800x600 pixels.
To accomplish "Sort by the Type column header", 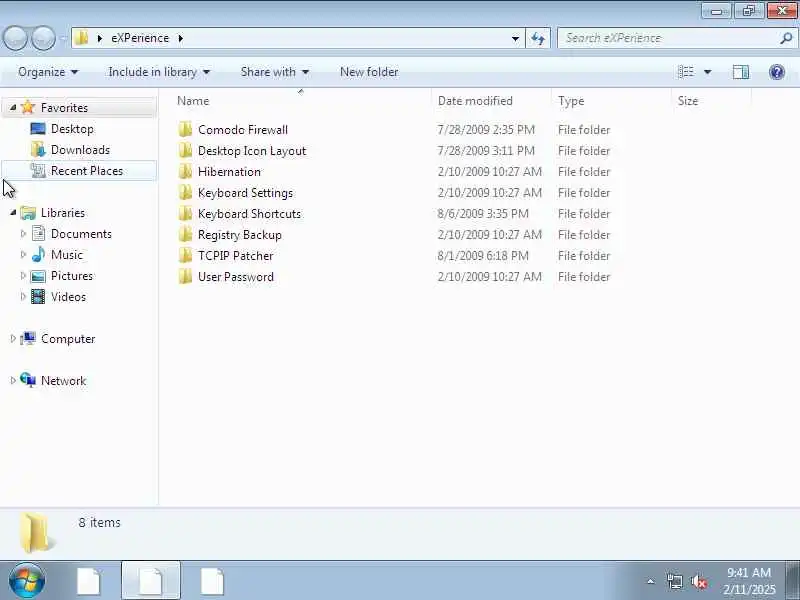I will pos(571,101).
